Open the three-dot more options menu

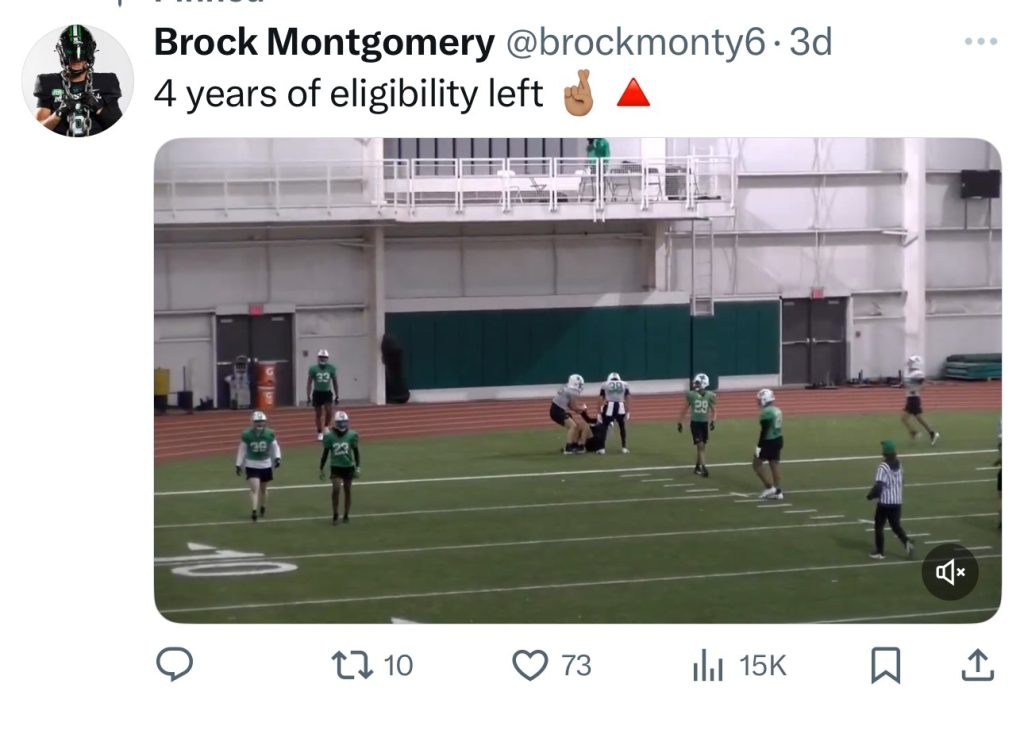pyautogui.click(x=981, y=41)
